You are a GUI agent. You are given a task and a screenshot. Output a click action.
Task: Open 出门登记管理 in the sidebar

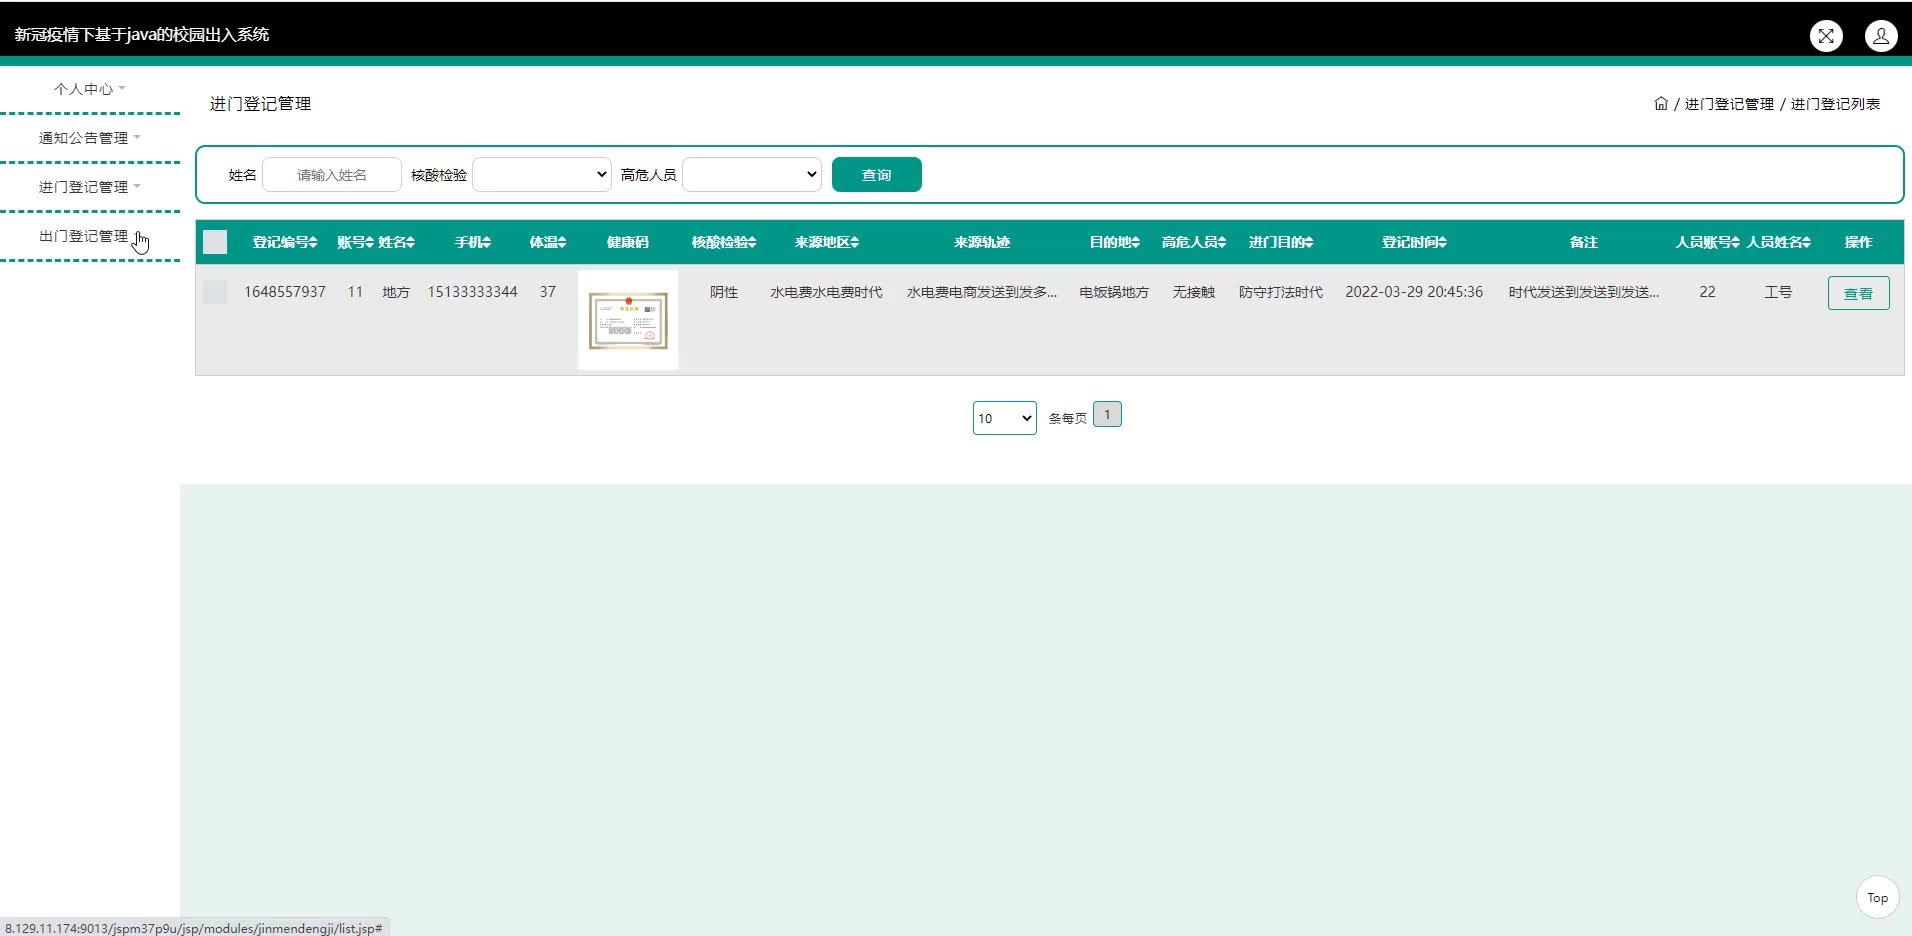(83, 236)
